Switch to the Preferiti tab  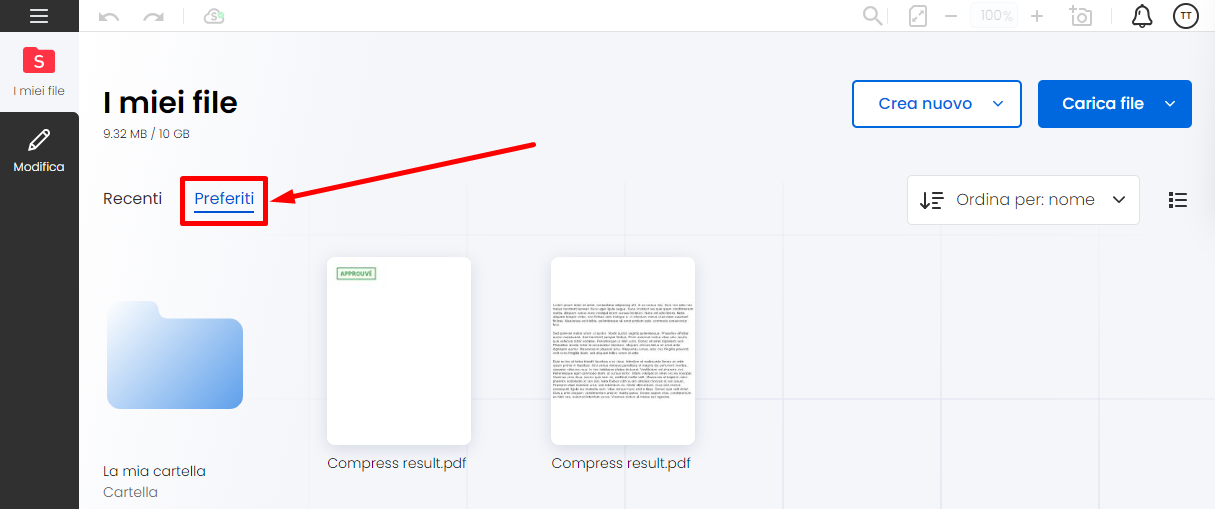coord(224,199)
